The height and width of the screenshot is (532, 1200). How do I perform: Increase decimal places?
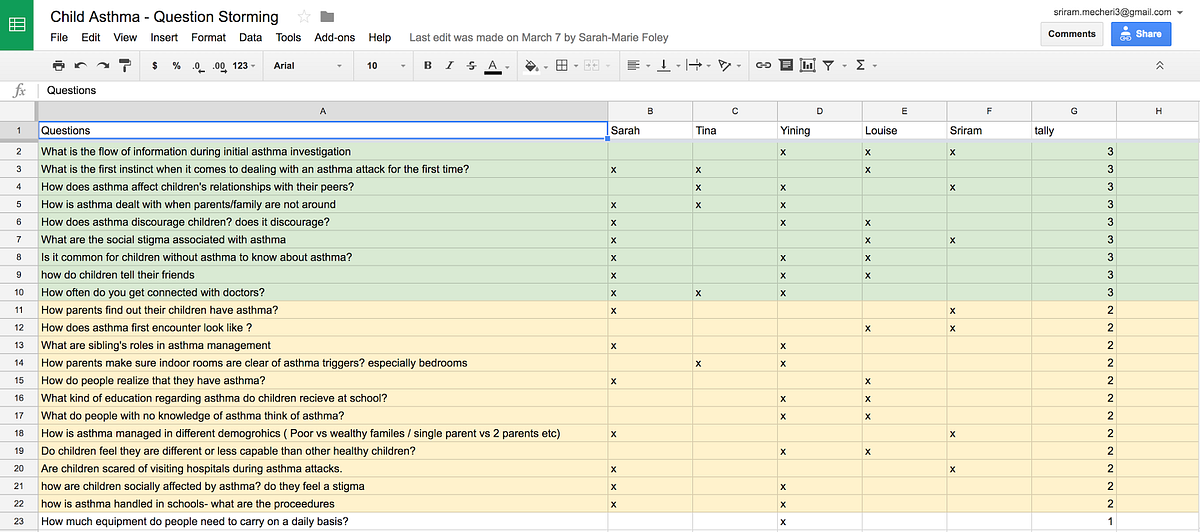(218, 65)
